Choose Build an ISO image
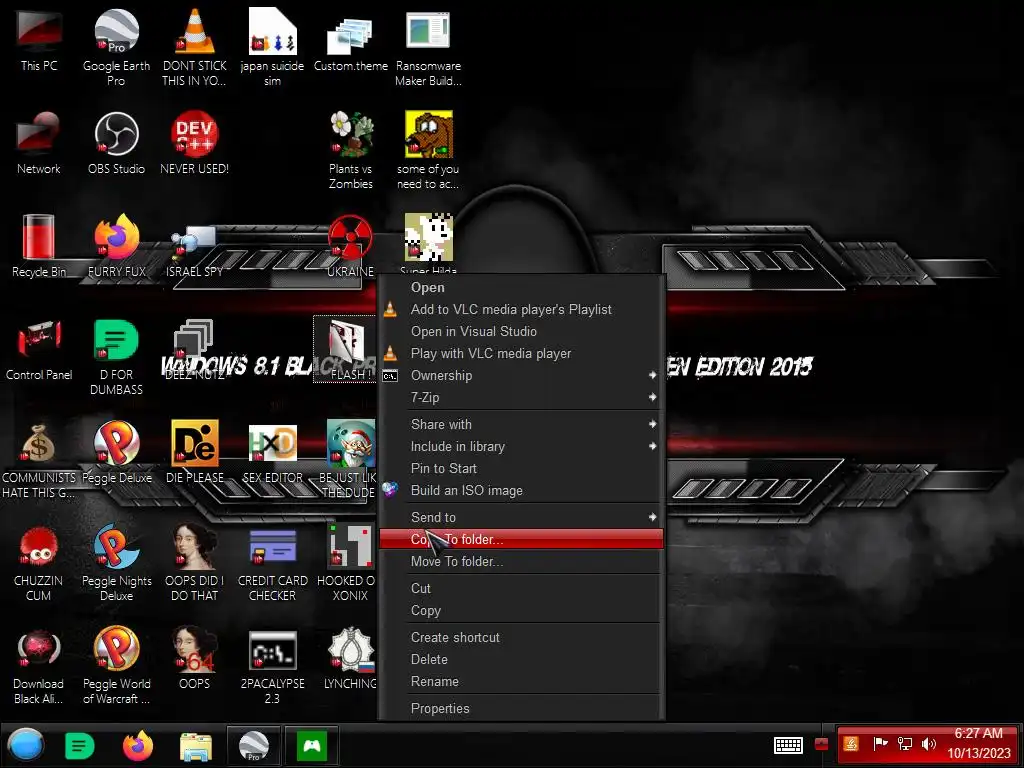 click(x=521, y=490)
